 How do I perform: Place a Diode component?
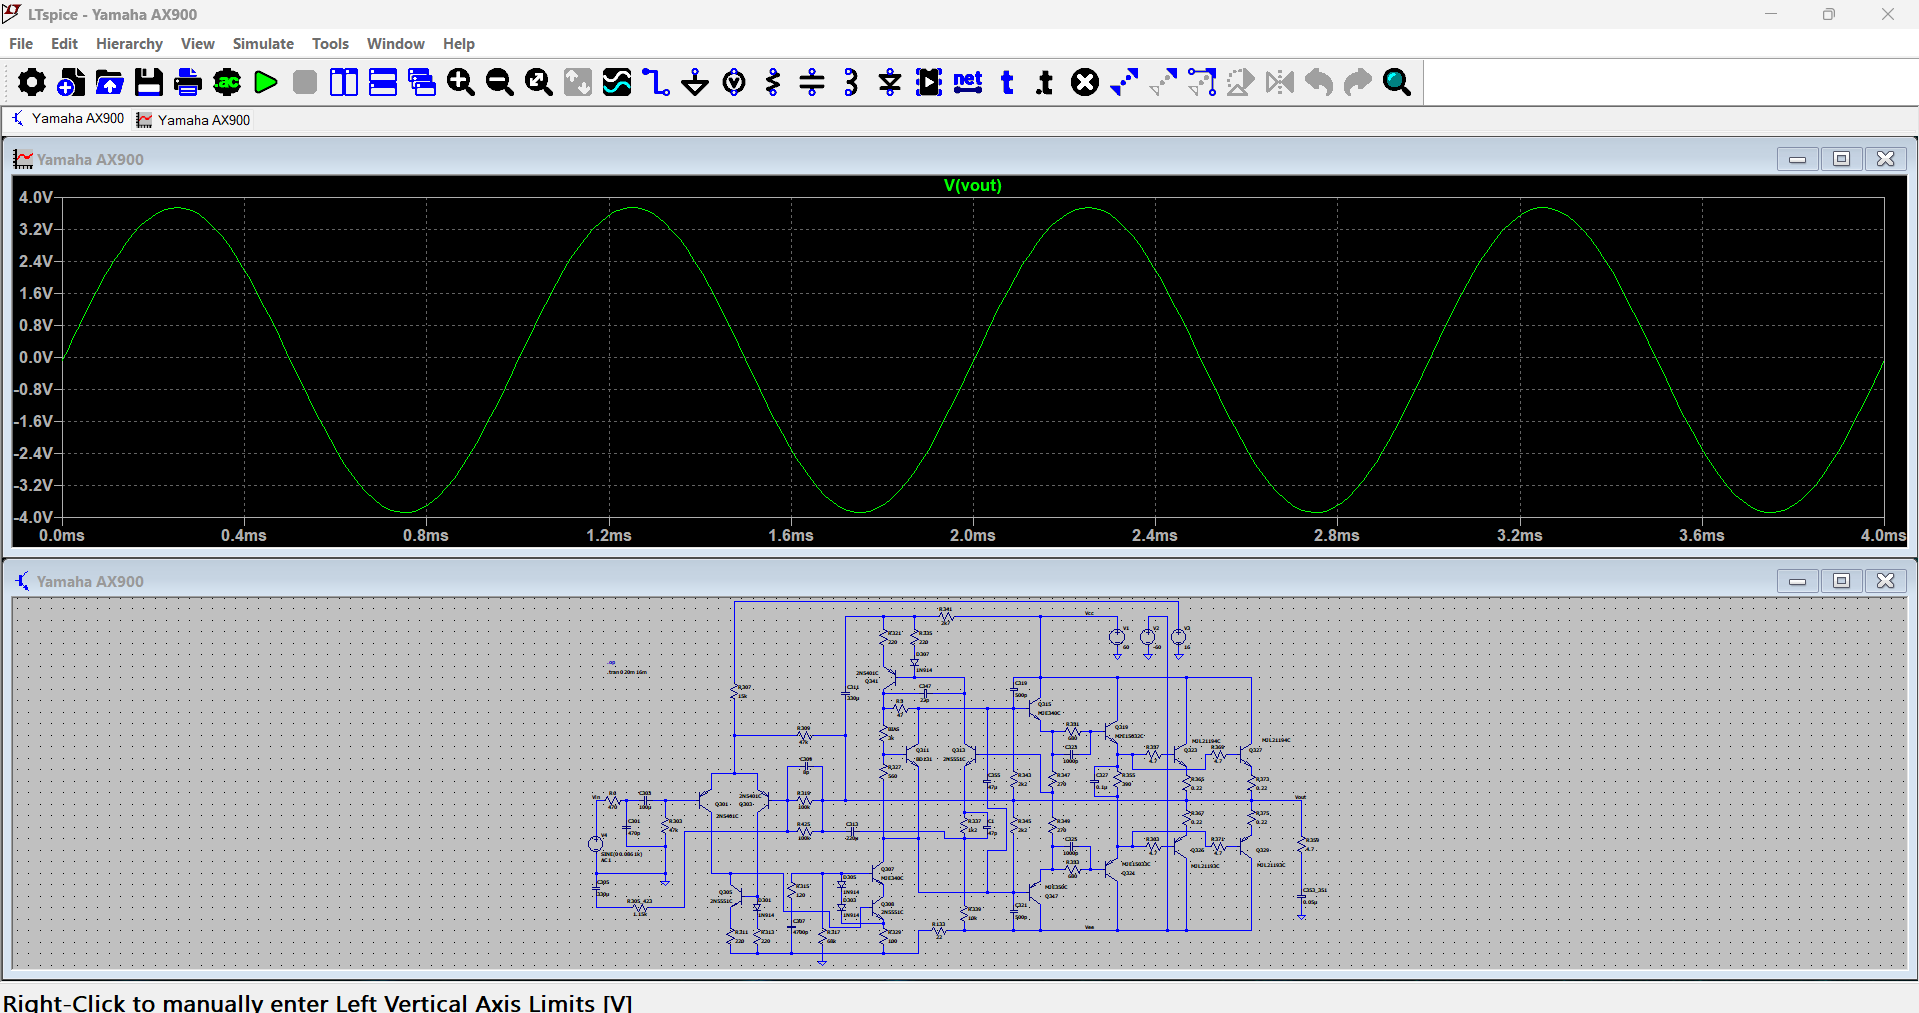click(x=890, y=82)
